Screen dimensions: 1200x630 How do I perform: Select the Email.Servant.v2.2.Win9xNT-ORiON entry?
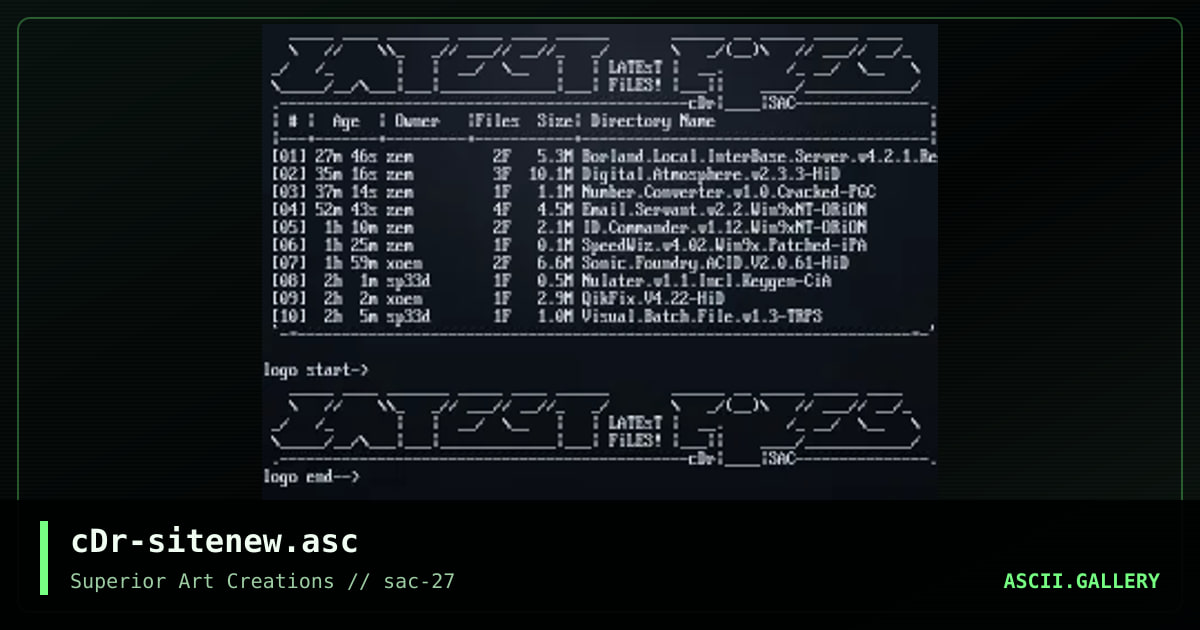click(x=723, y=210)
